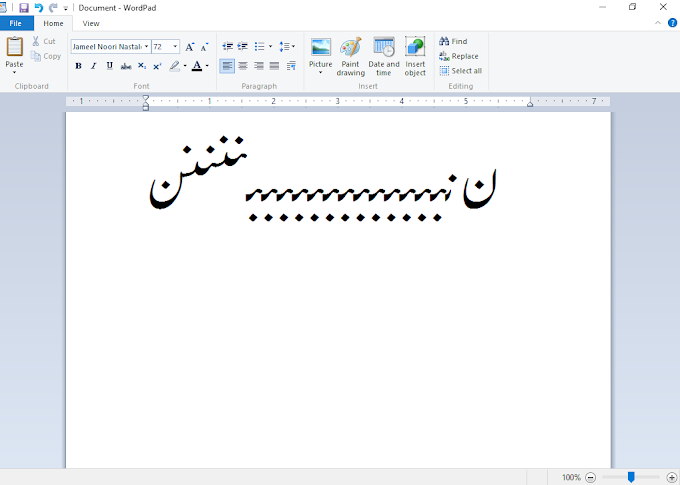Open text color dropdown arrow

click(207, 66)
